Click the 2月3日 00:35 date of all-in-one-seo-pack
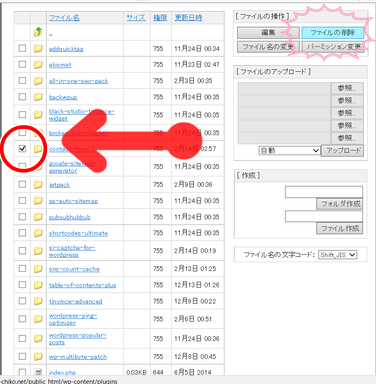This screenshot has width=376, height=384. pos(193,81)
